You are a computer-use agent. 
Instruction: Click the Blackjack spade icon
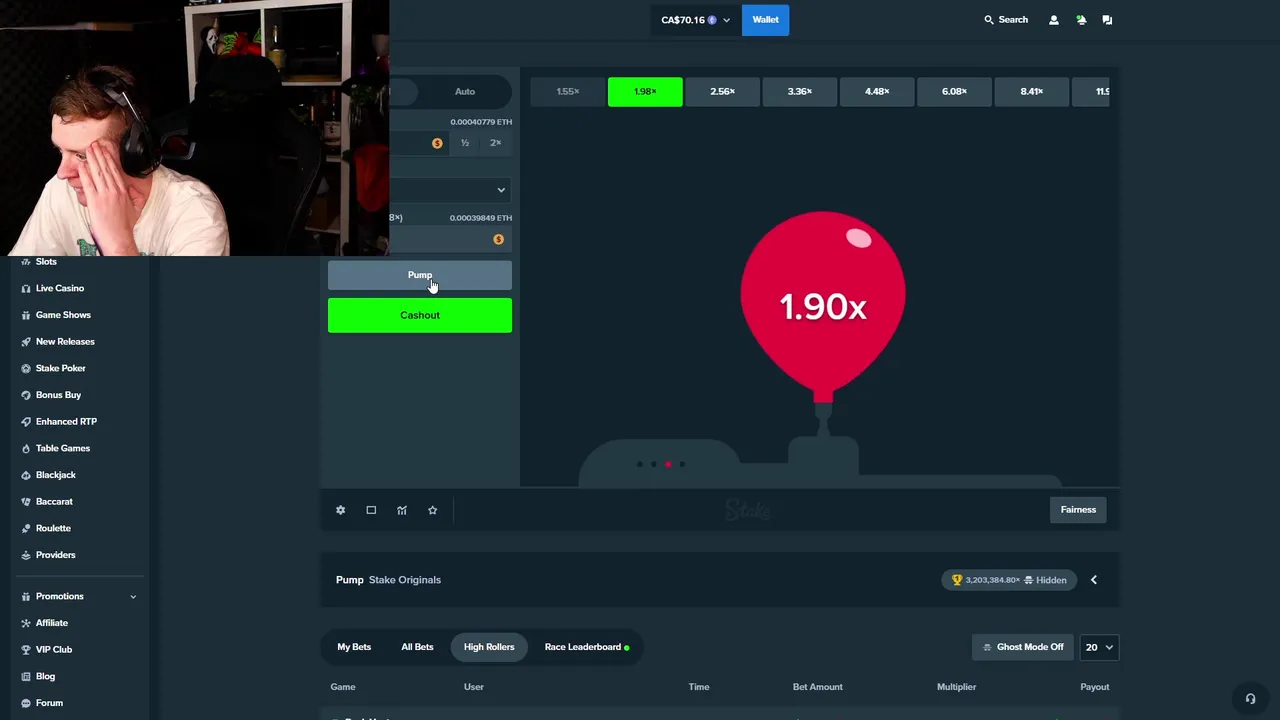point(26,475)
